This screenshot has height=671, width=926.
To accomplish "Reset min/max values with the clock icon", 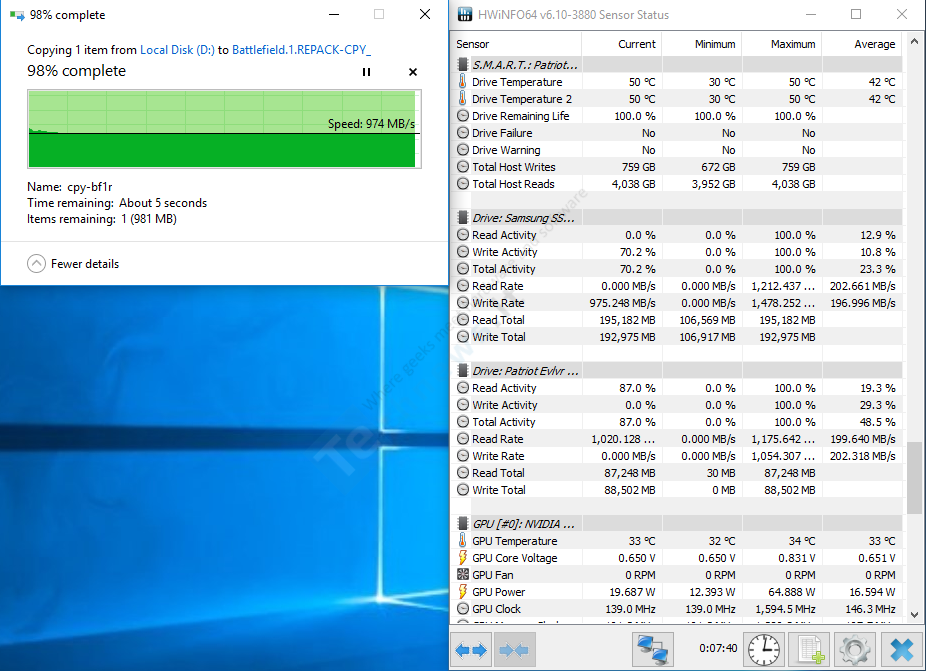I will (764, 650).
